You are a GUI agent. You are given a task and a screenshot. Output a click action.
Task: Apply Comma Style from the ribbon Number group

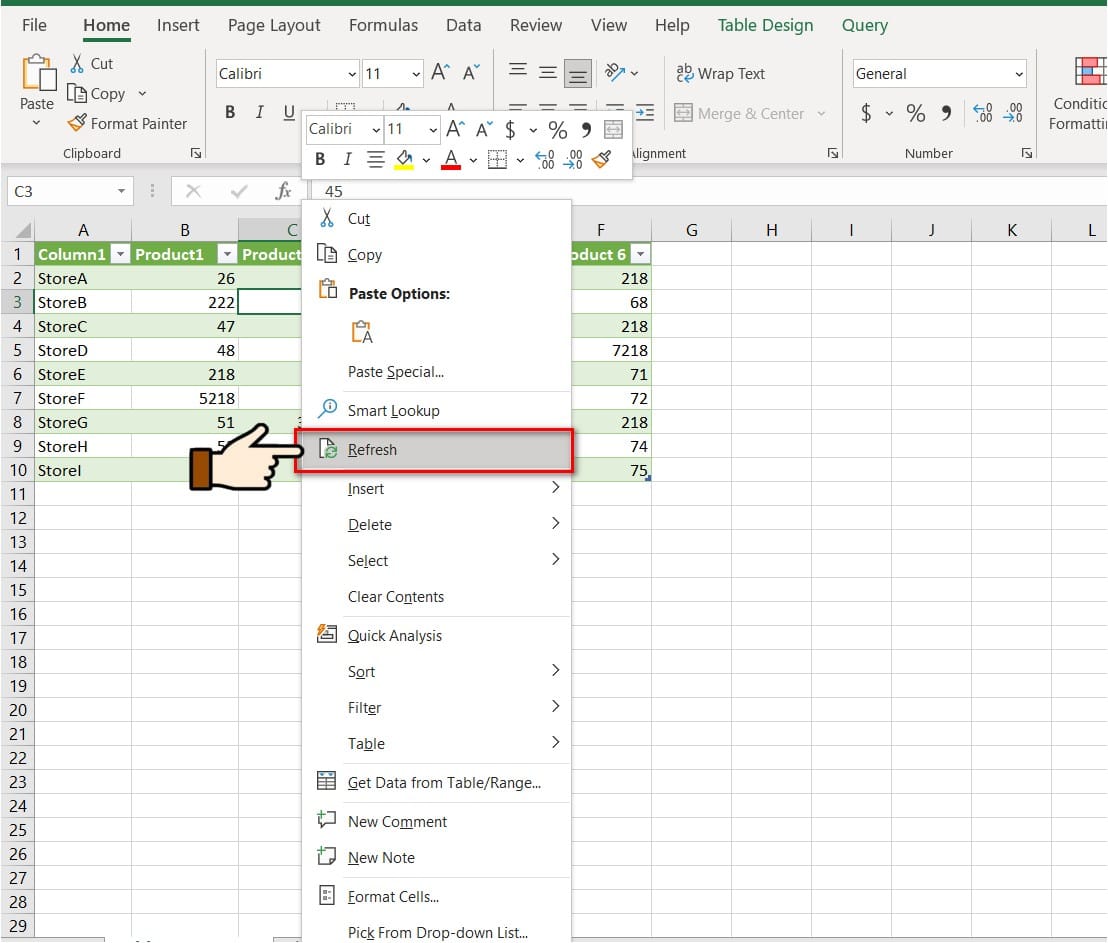(945, 113)
